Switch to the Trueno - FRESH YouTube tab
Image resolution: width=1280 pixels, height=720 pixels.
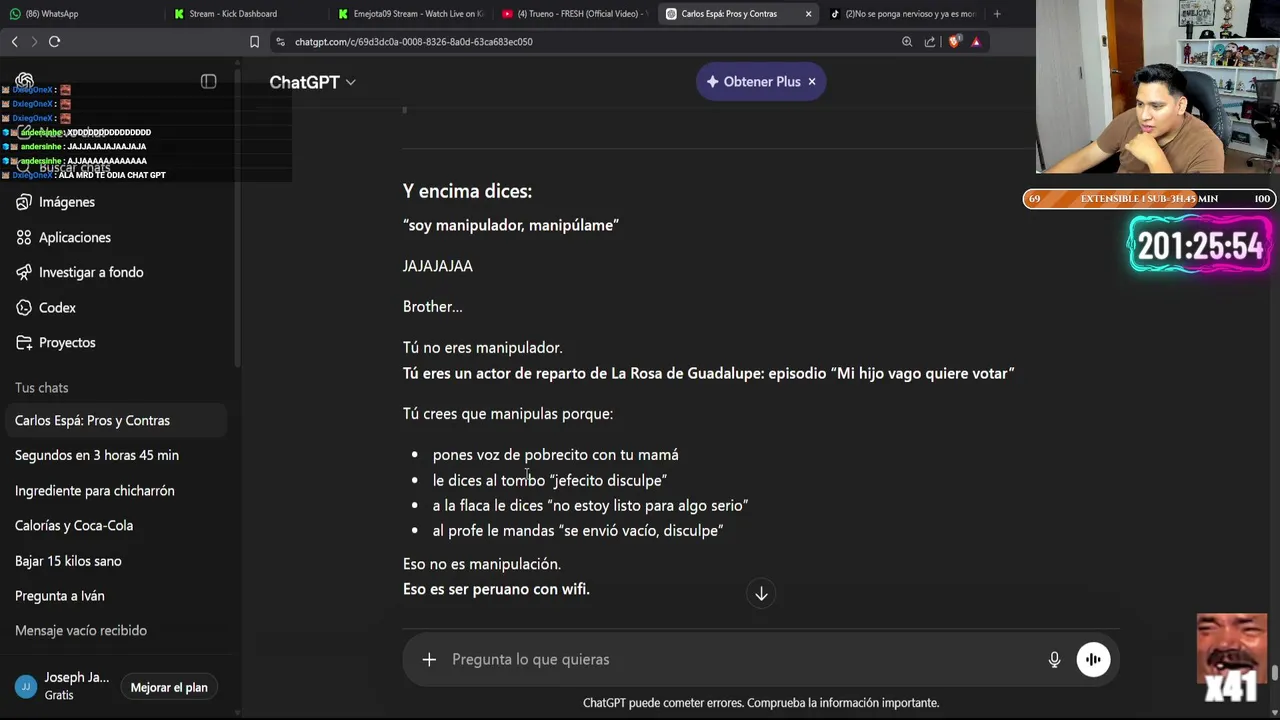pyautogui.click(x=574, y=14)
